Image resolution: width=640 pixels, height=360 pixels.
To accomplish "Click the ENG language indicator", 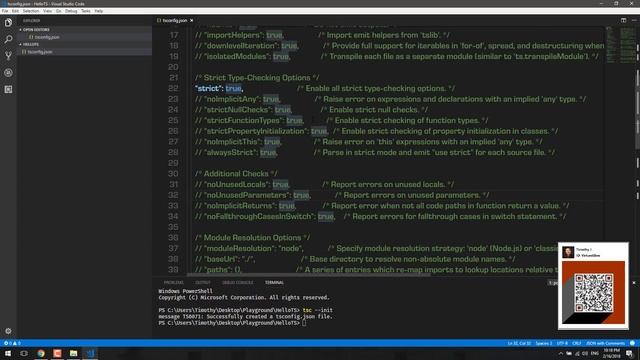I will pyautogui.click(x=595, y=353).
